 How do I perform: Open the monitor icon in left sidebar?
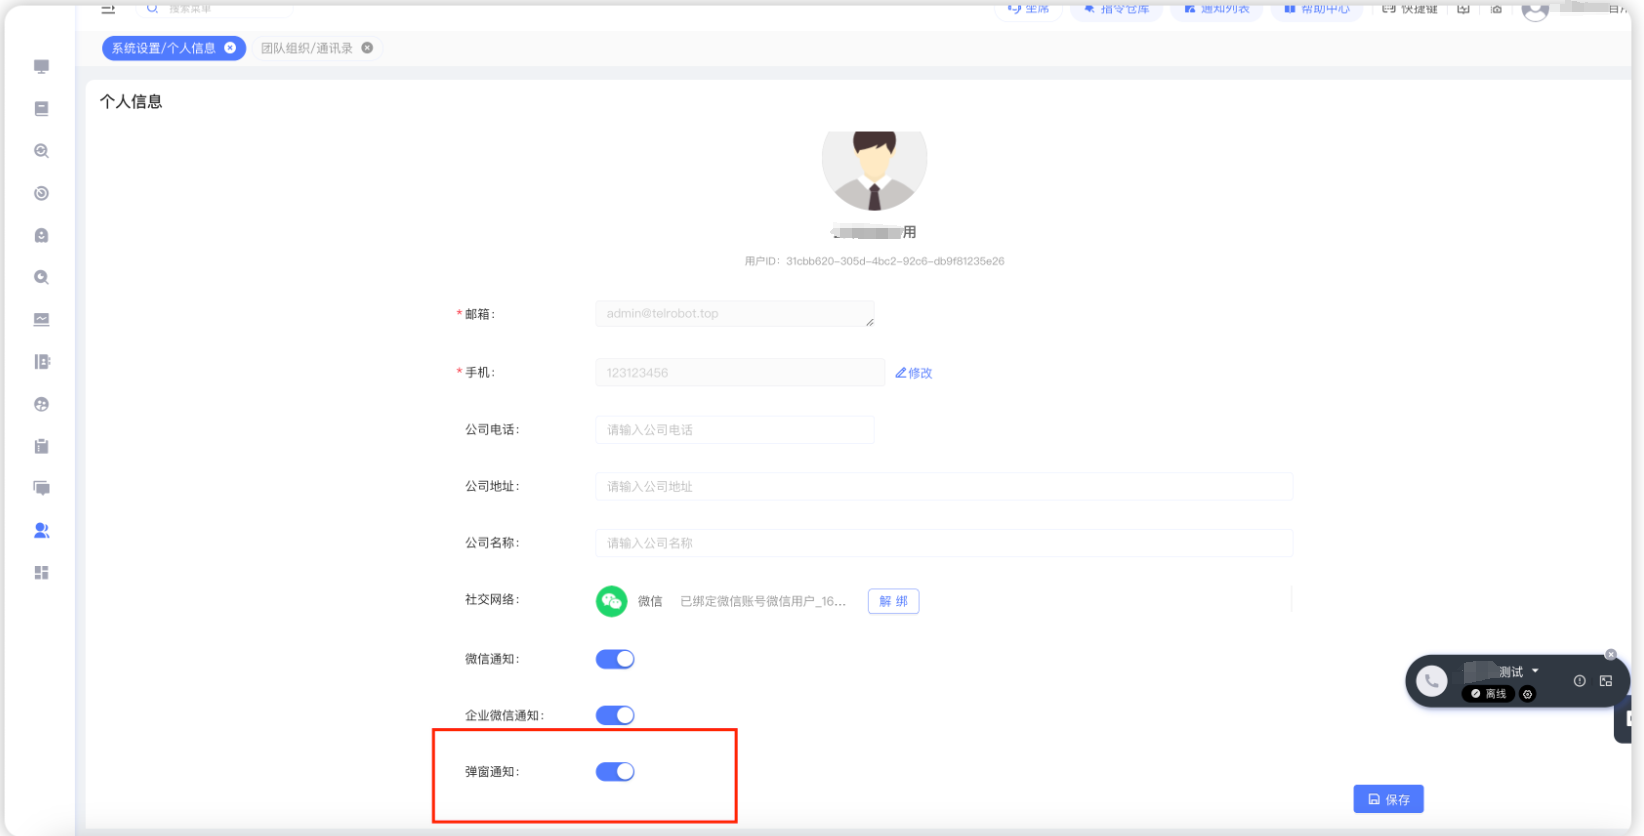click(41, 67)
